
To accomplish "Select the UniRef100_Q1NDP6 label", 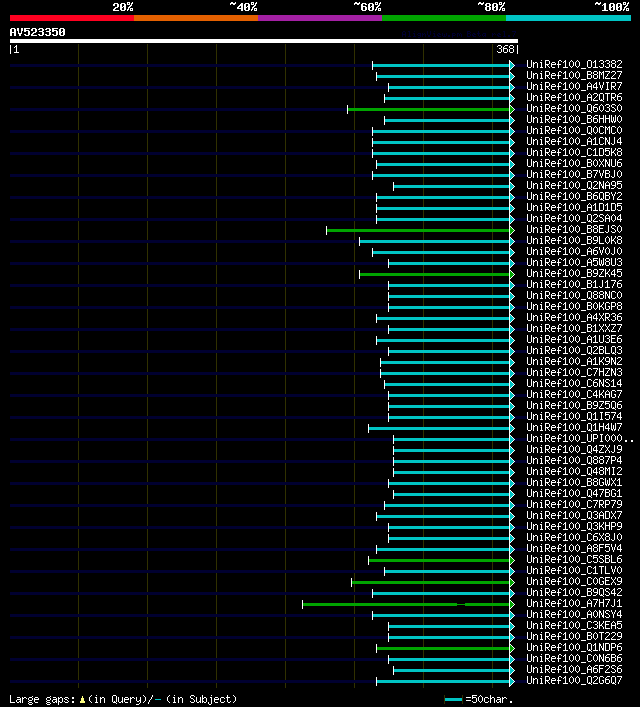I will tap(574, 647).
